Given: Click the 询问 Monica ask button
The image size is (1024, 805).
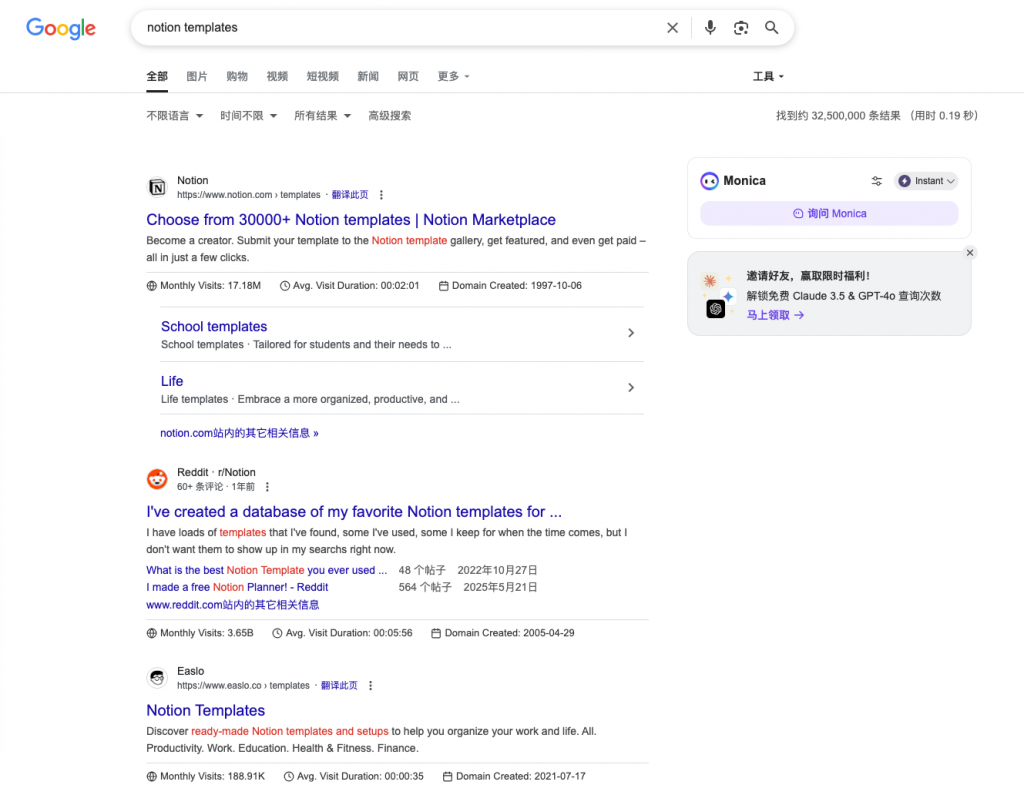Looking at the screenshot, I should pos(829,213).
